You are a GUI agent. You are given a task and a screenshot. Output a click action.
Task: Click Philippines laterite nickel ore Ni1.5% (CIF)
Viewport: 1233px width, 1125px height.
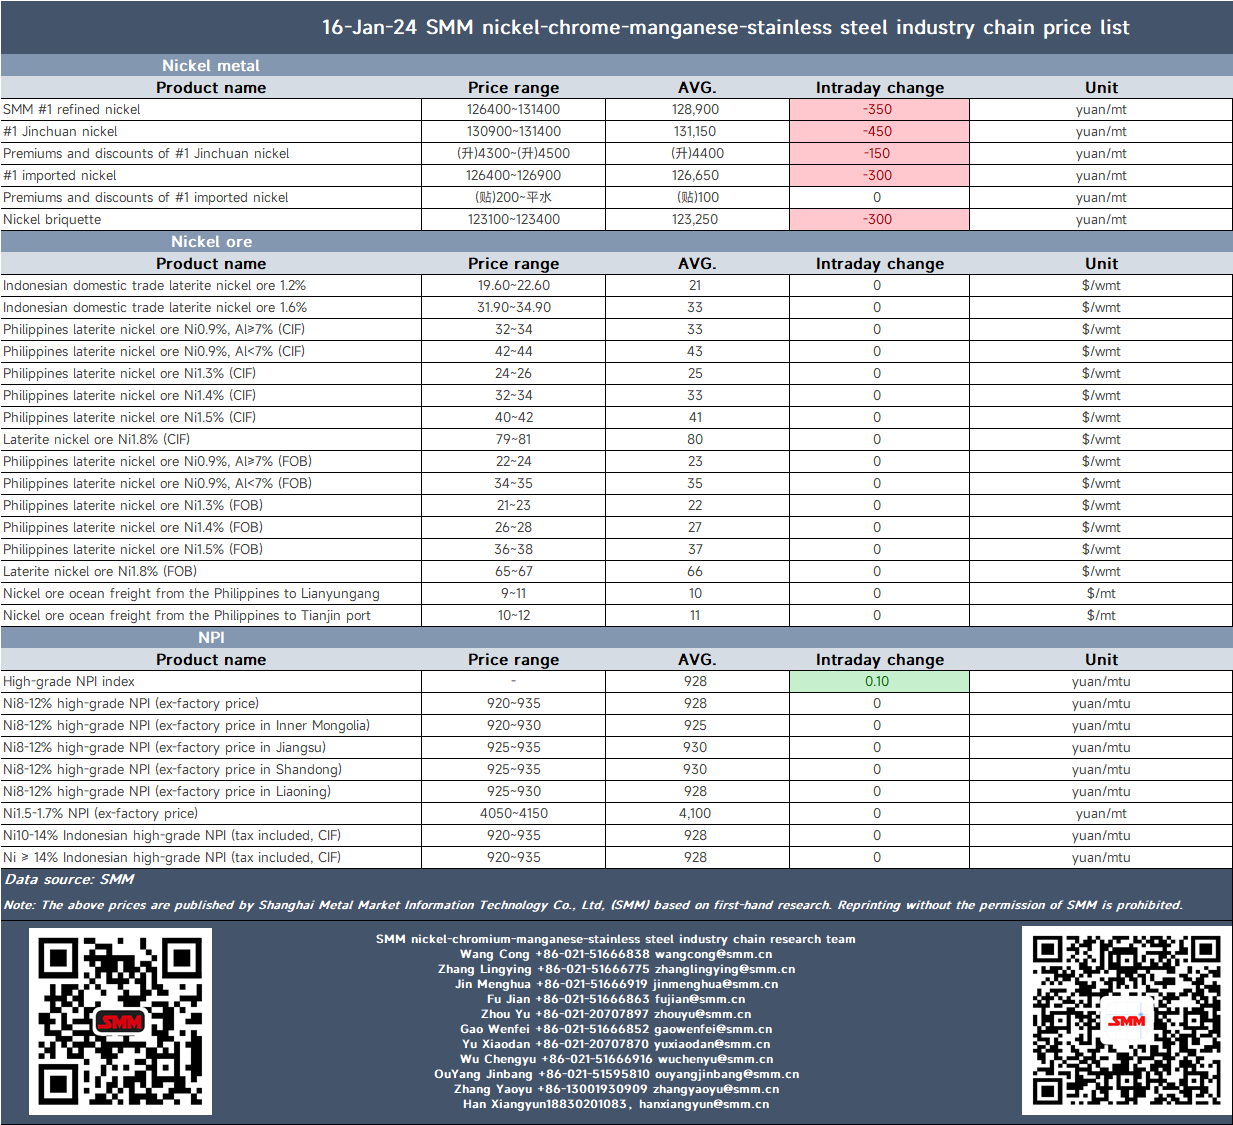point(130,417)
